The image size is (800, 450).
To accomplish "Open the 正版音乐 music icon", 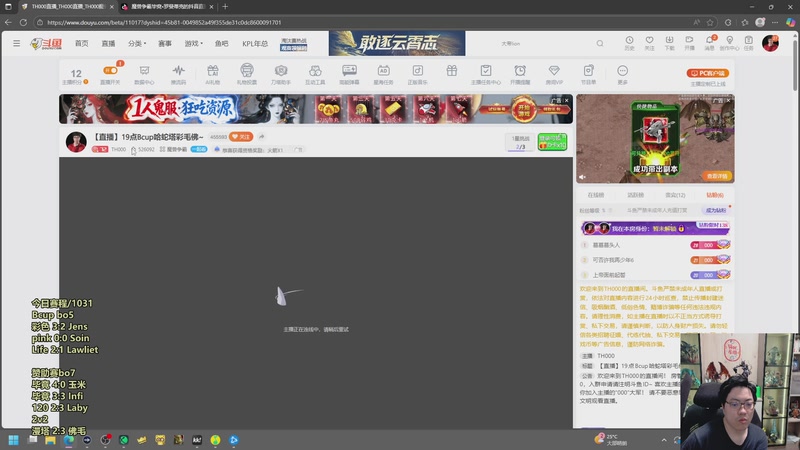I will click(x=417, y=74).
